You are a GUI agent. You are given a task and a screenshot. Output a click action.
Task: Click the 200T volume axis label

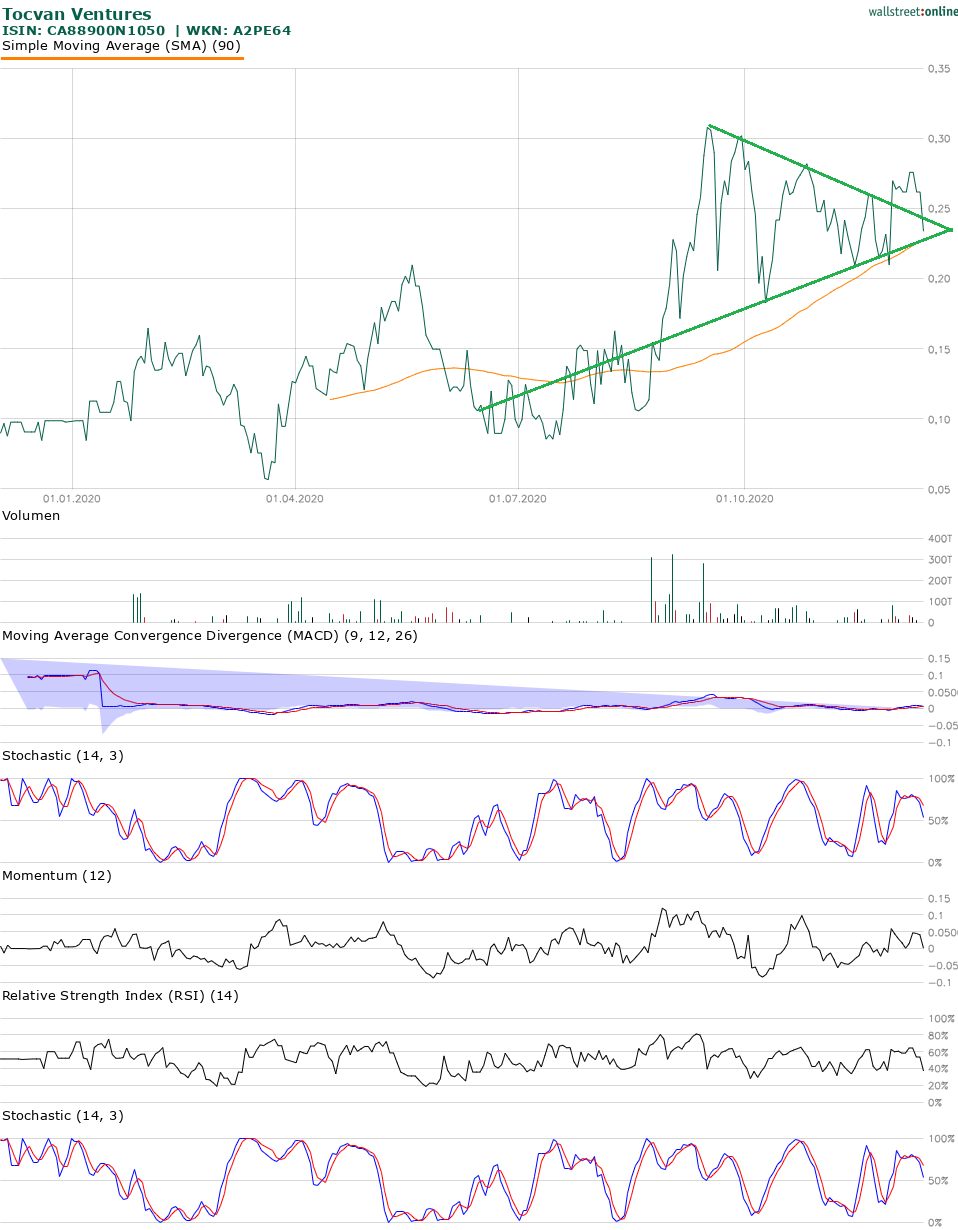(939, 581)
